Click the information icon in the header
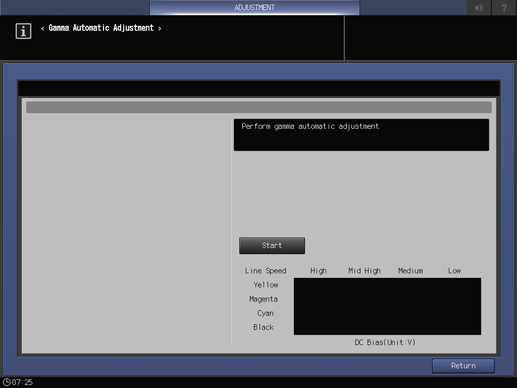Viewport: 517px width, 388px height. [23, 31]
